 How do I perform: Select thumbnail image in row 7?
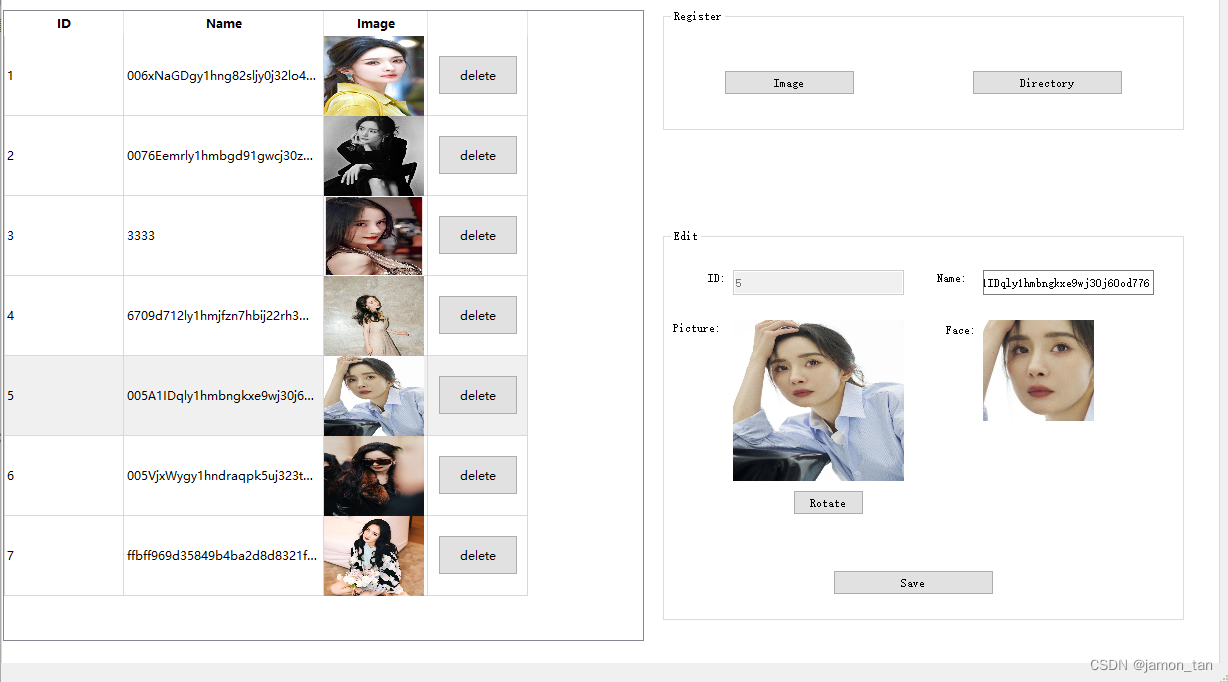[374, 556]
